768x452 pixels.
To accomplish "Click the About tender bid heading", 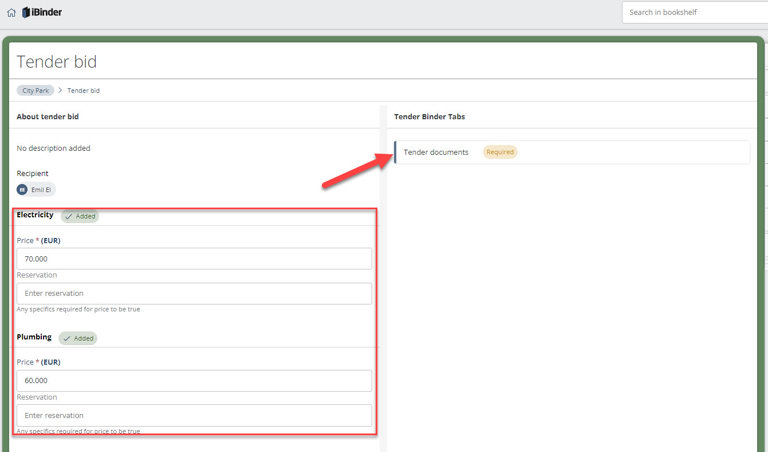I will [48, 117].
